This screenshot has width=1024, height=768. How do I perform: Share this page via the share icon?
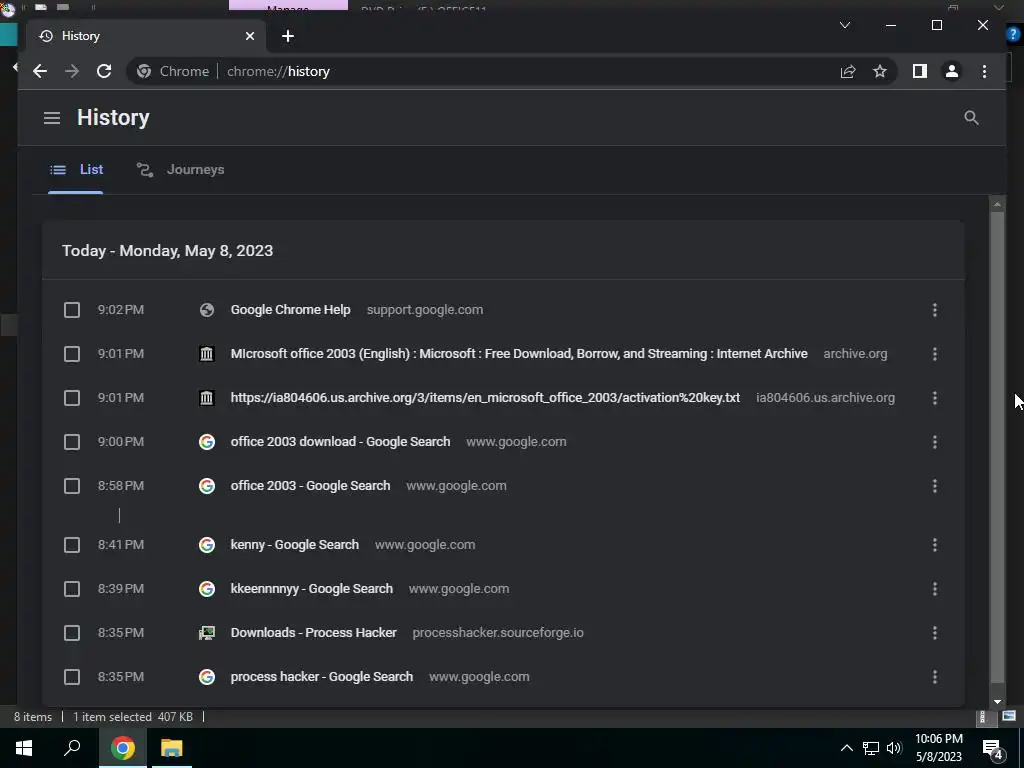pyautogui.click(x=848, y=71)
